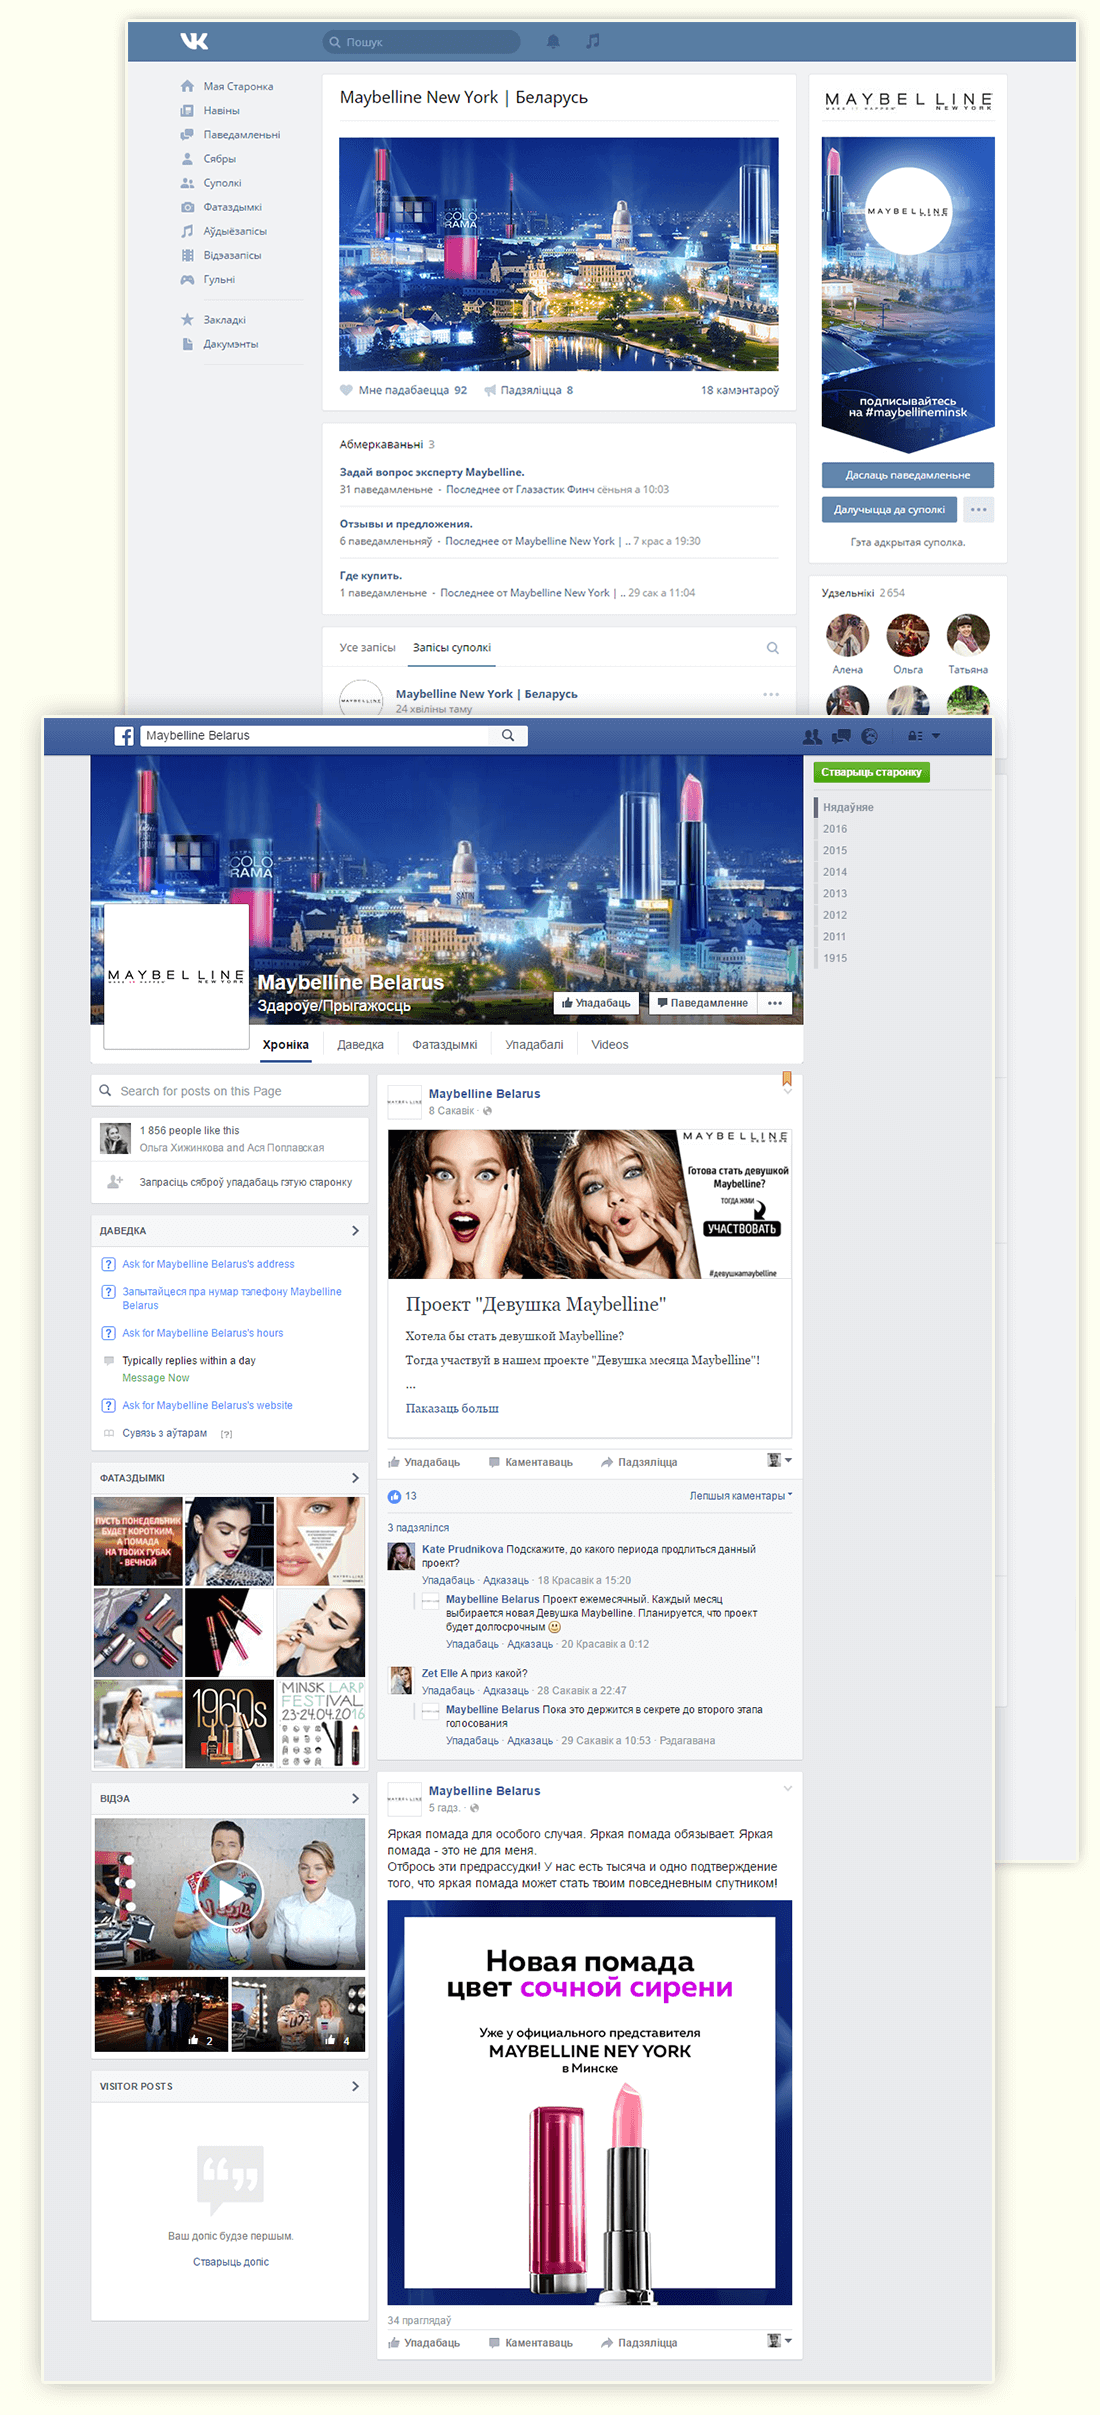Like the 'Девушка Maybelline' post with Упадабаць
The height and width of the screenshot is (2415, 1100).
(424, 1462)
